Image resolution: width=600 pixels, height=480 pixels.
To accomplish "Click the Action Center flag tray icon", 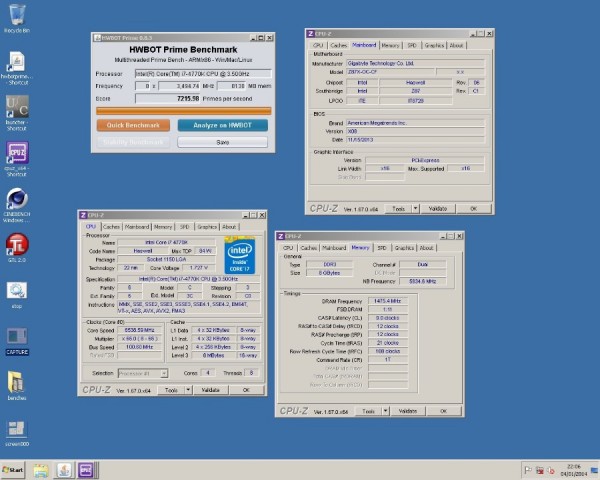I will 528,470.
